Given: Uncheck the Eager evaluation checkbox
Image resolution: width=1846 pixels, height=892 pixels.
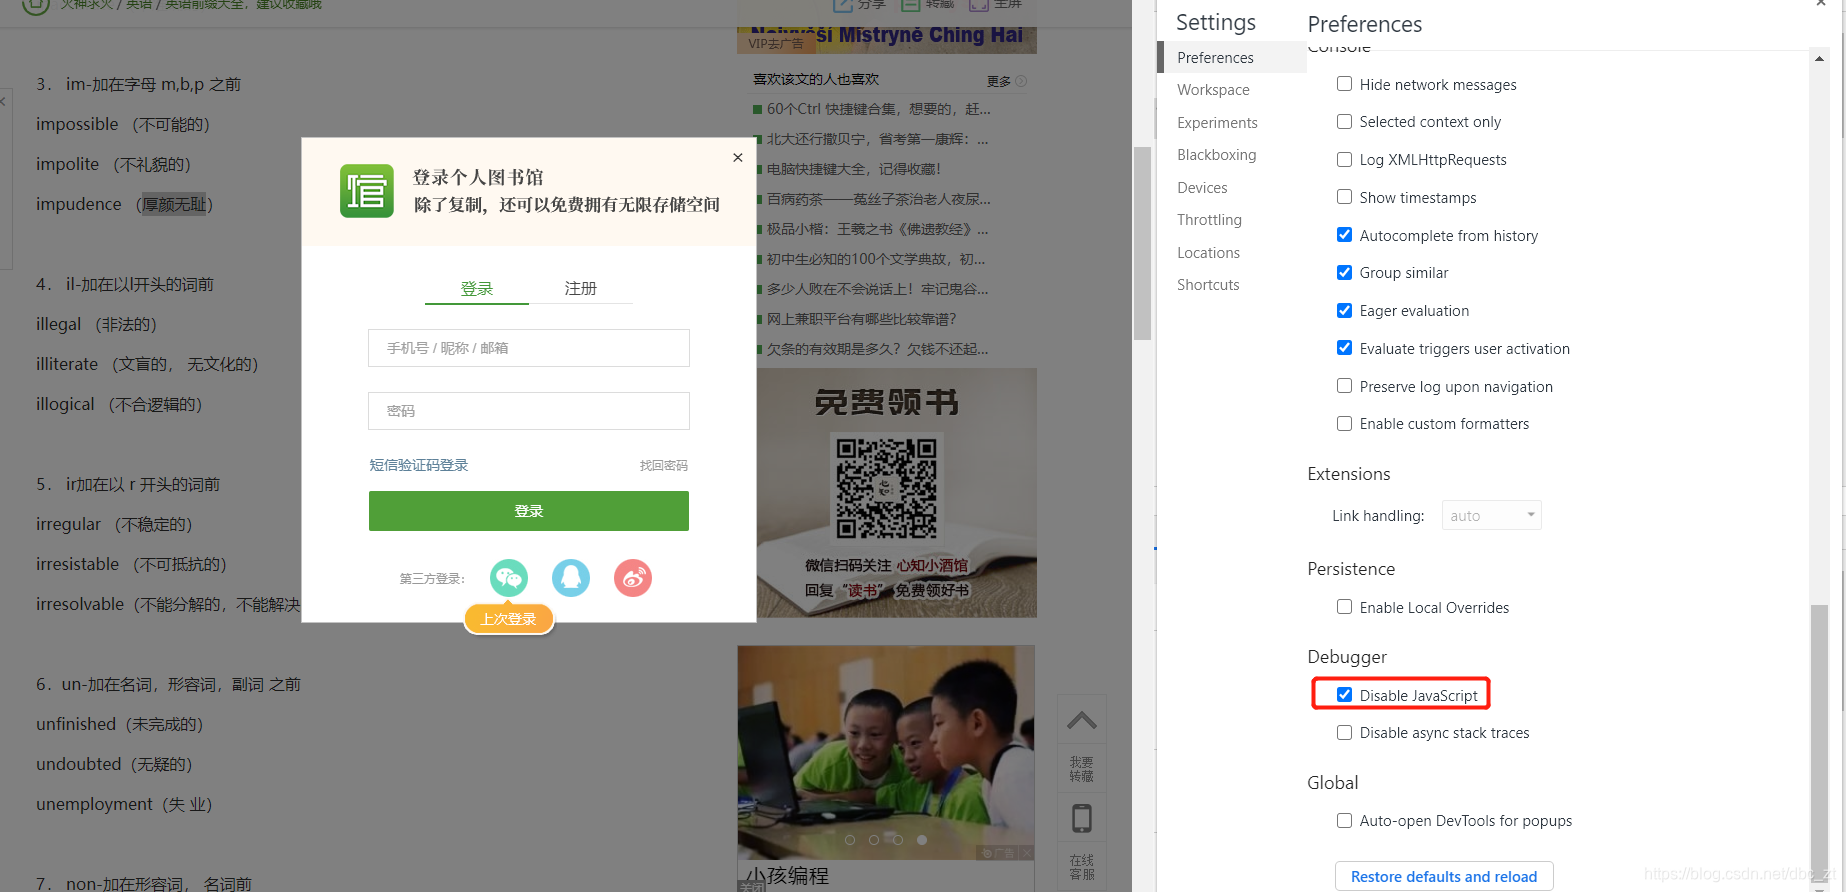Looking at the screenshot, I should [1344, 310].
